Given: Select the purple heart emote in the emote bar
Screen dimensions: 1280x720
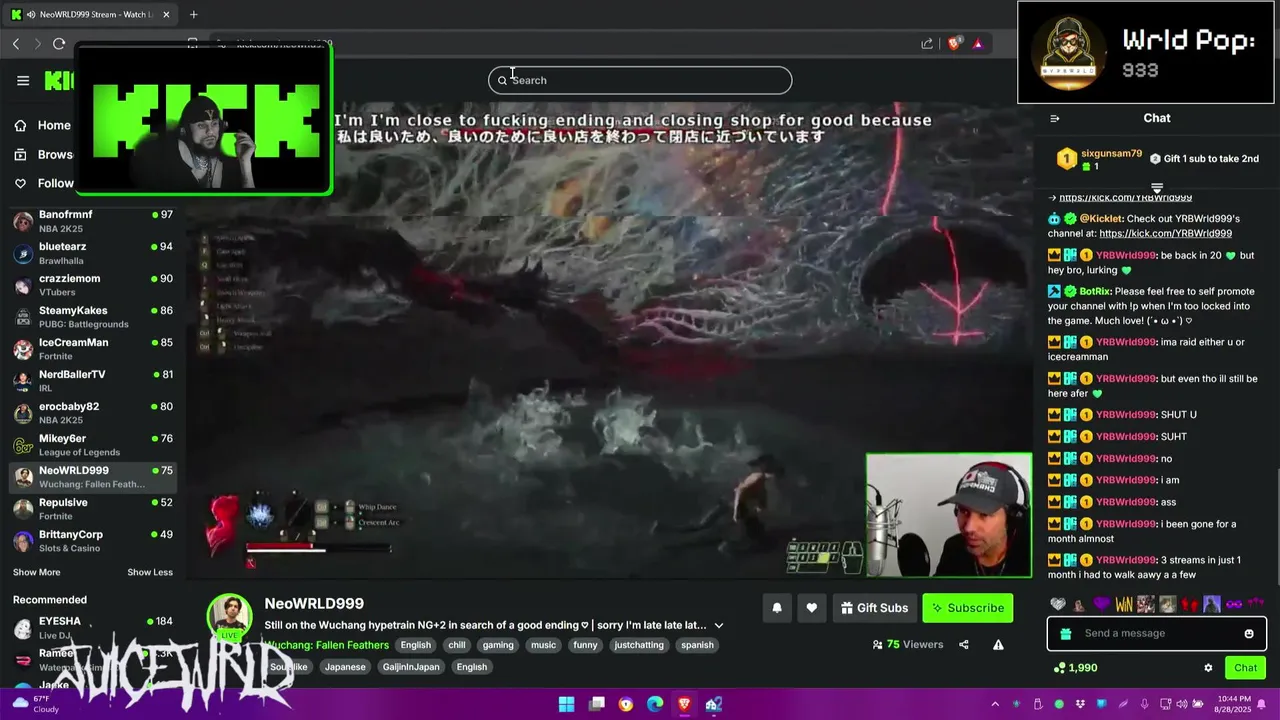Looking at the screenshot, I should point(1101,604).
